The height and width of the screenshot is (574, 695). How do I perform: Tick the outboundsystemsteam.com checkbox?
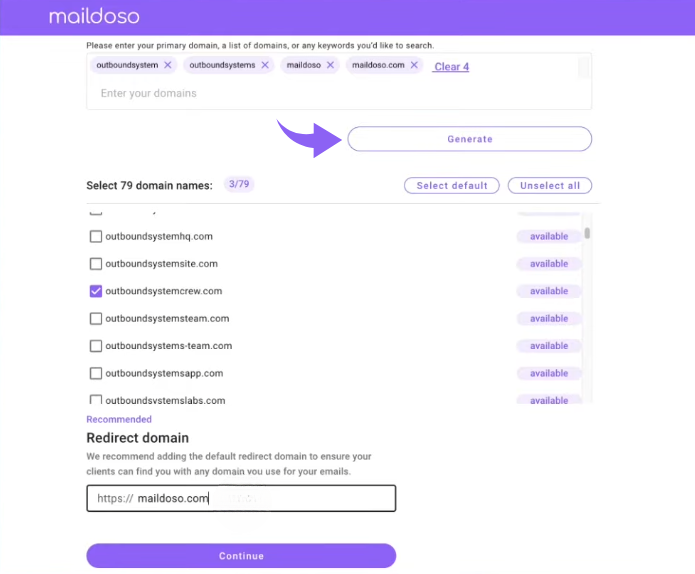[96, 319]
